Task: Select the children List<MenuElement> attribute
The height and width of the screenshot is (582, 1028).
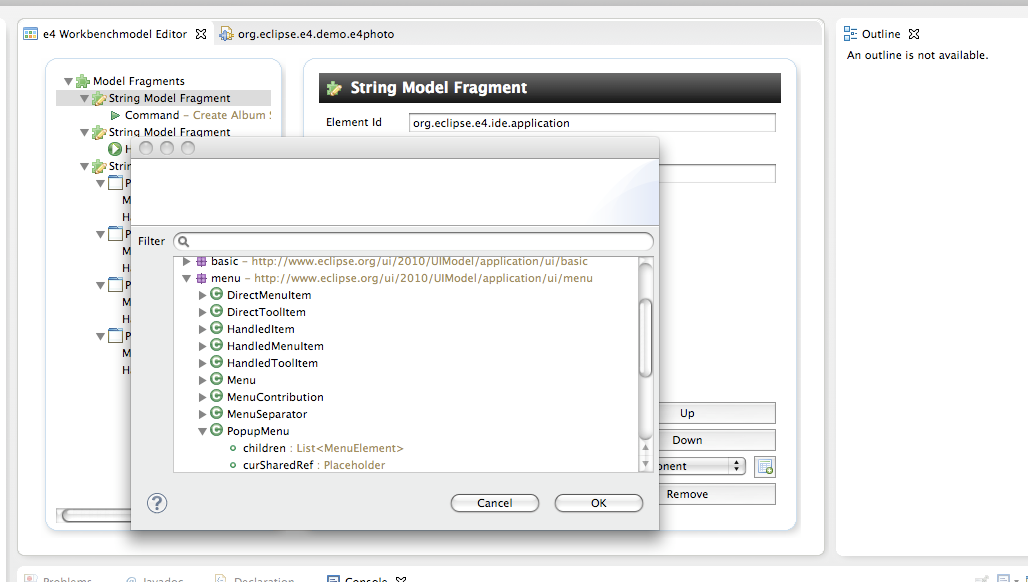Action: point(323,448)
